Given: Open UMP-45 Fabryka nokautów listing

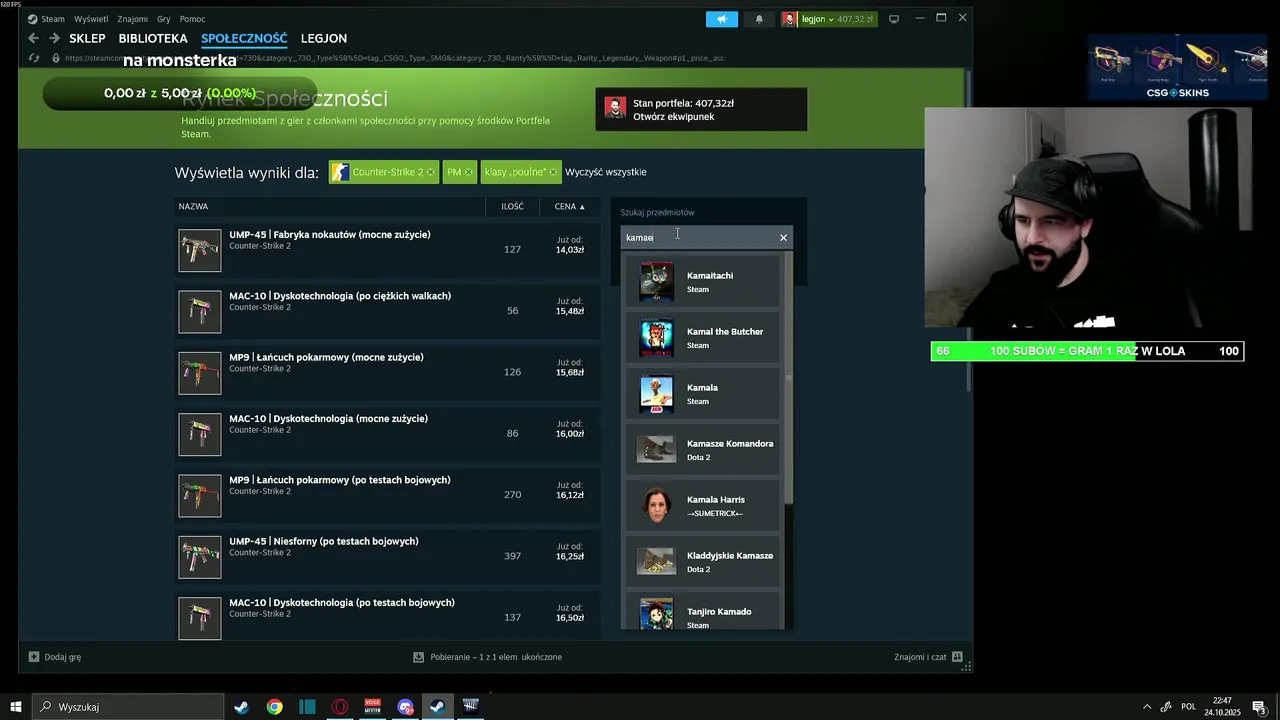Looking at the screenshot, I should point(389,250).
